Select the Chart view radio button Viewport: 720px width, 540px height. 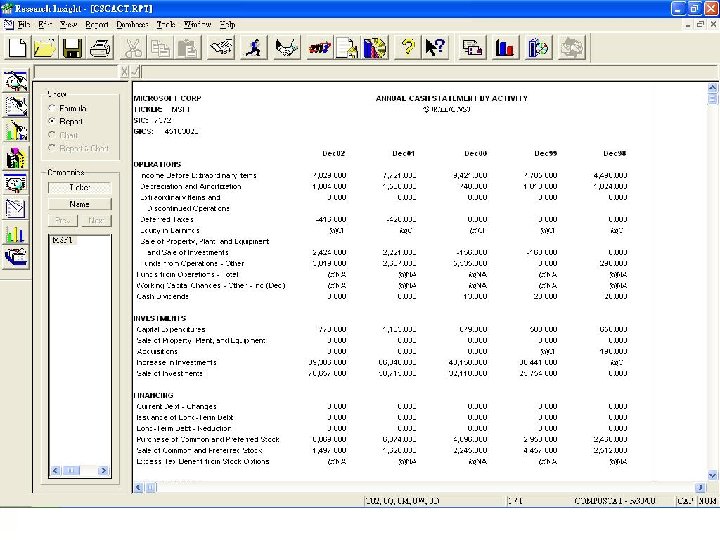(52, 135)
